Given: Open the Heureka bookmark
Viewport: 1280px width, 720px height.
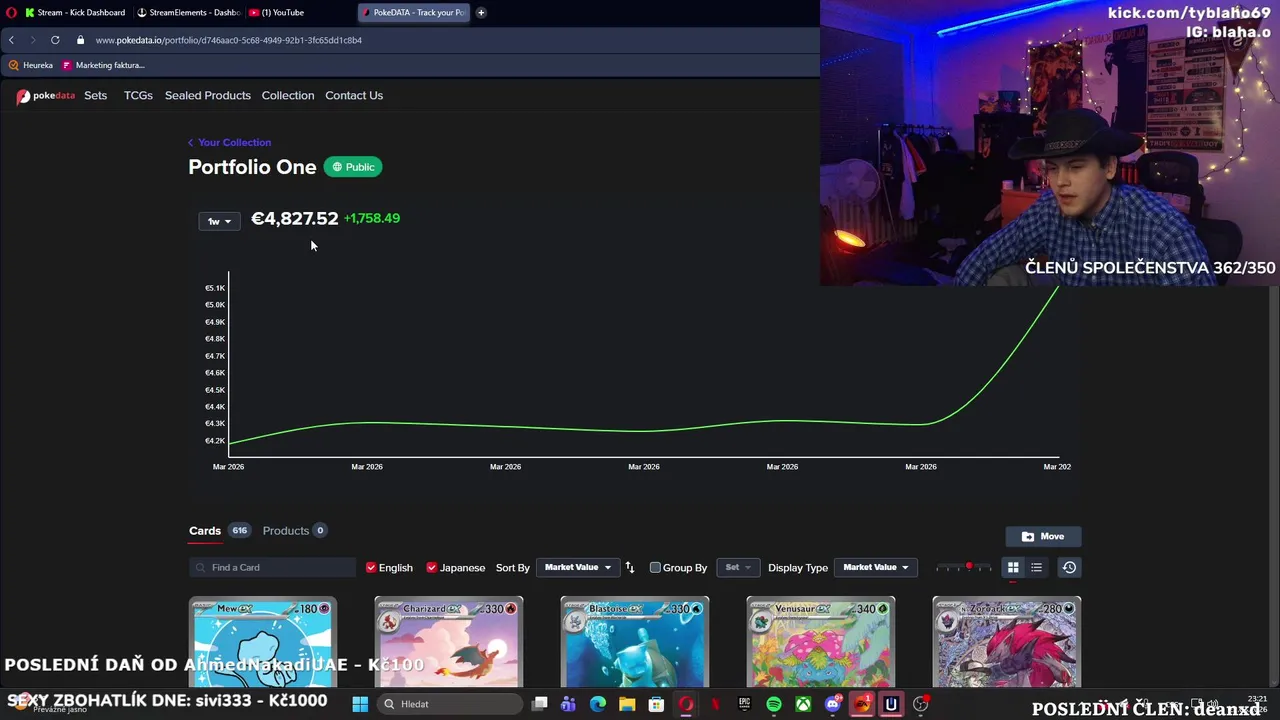Looking at the screenshot, I should 31,65.
